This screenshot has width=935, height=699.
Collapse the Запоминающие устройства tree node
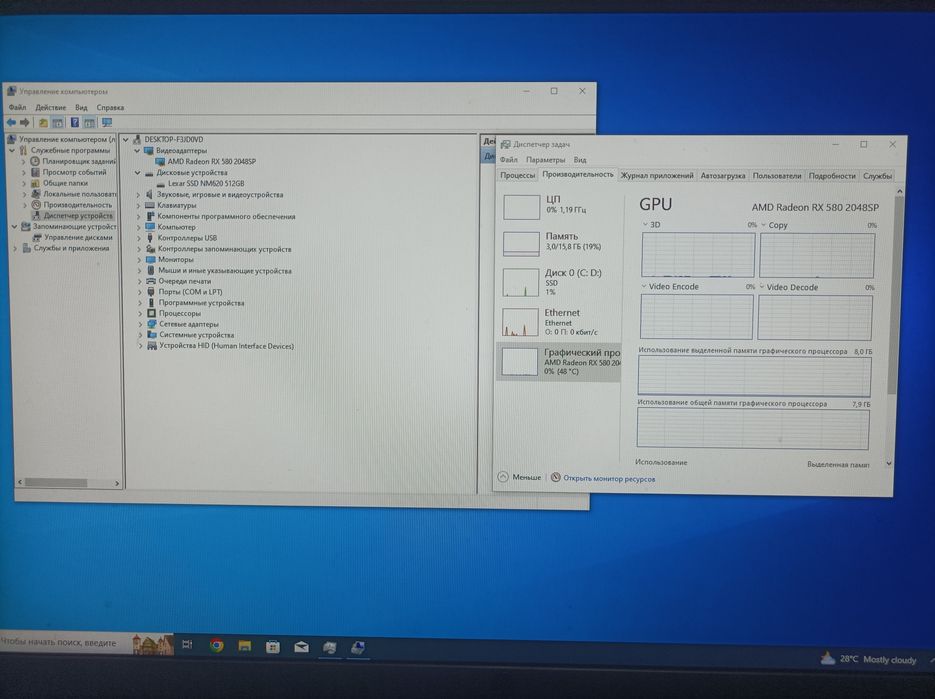point(14,227)
